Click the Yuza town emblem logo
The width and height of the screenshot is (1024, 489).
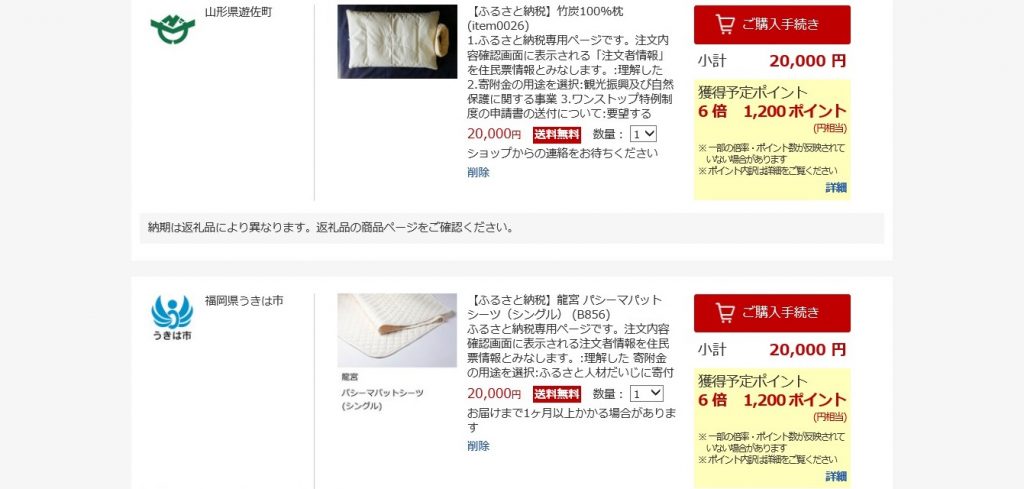click(x=172, y=29)
